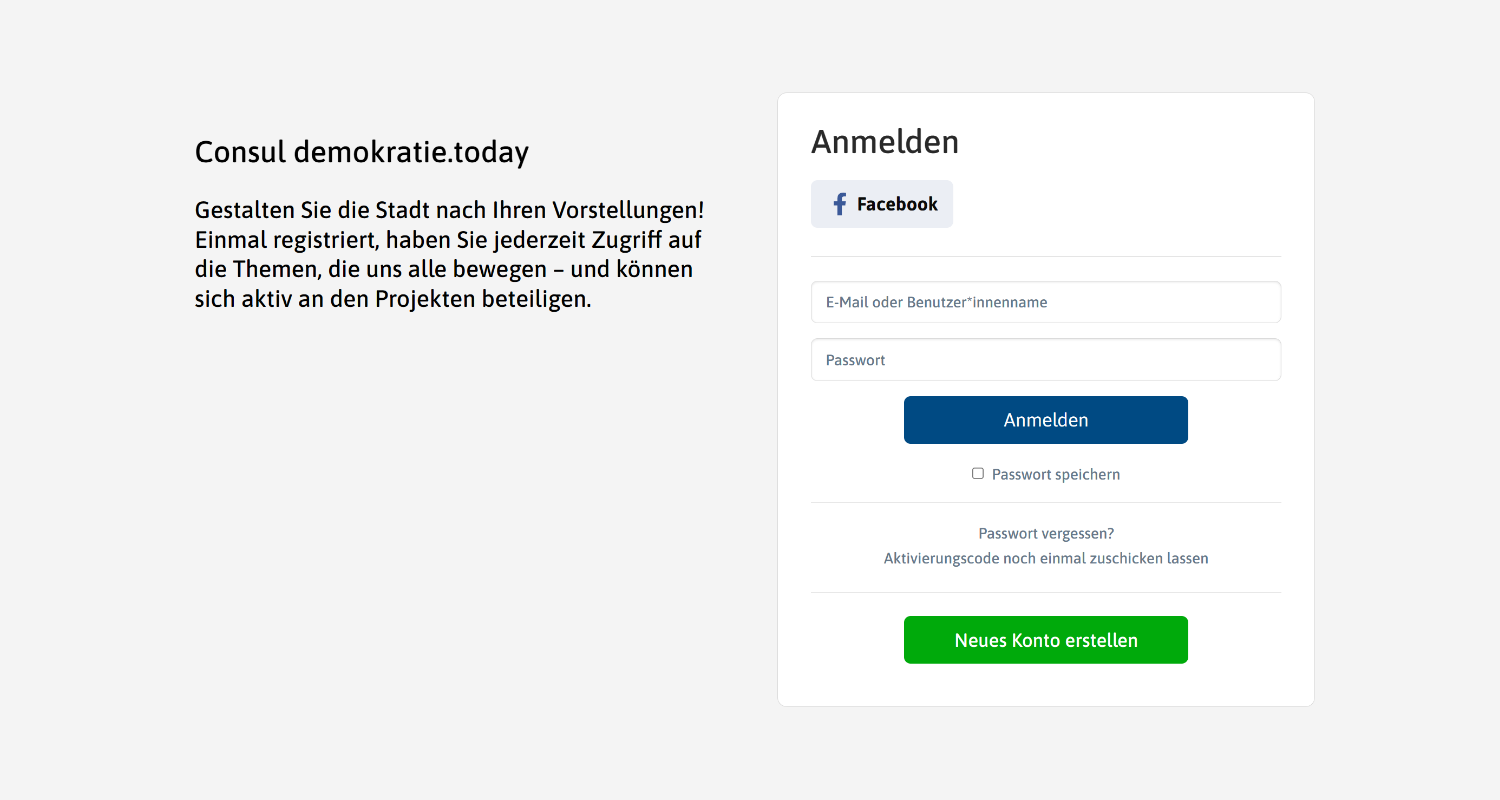Enable the Passwort speichern checkbox
The width and height of the screenshot is (1500, 800).
(x=978, y=473)
